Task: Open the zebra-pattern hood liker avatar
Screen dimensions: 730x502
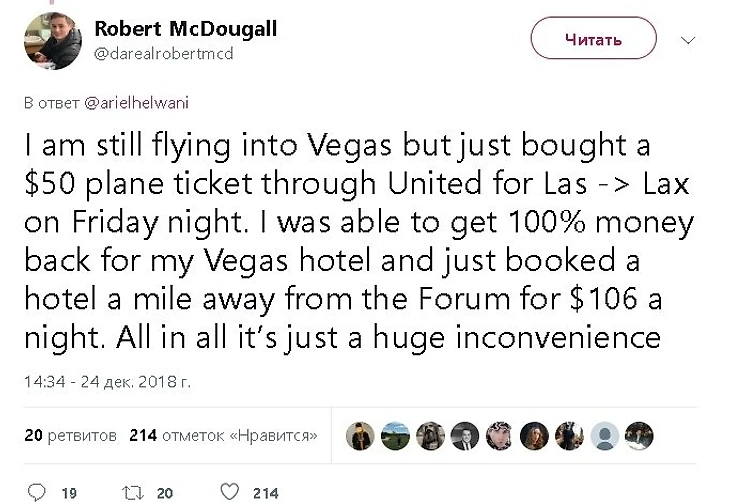Action: point(500,436)
